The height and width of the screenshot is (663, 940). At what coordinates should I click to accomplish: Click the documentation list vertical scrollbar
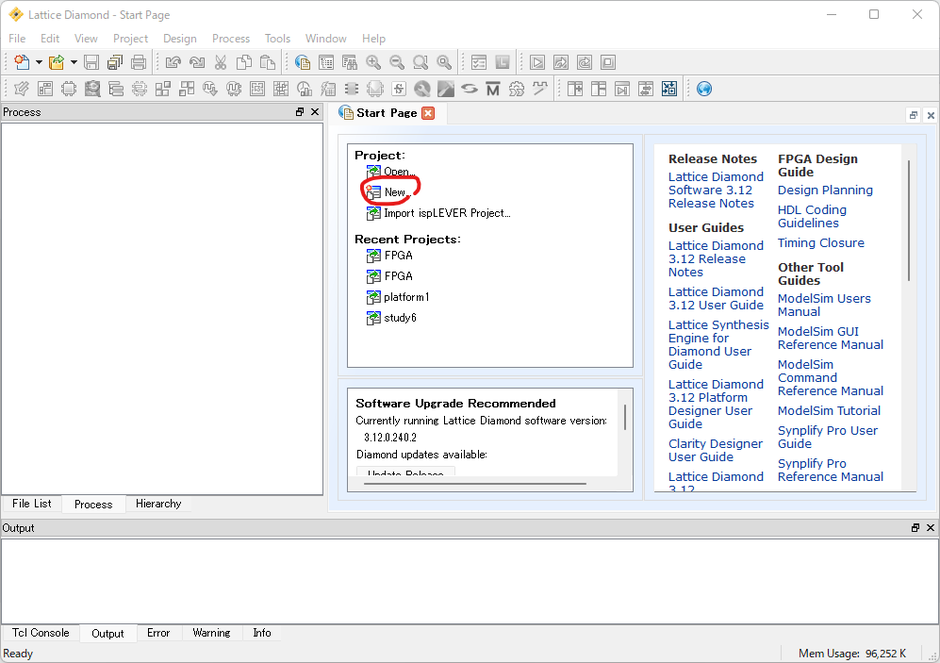tap(909, 220)
